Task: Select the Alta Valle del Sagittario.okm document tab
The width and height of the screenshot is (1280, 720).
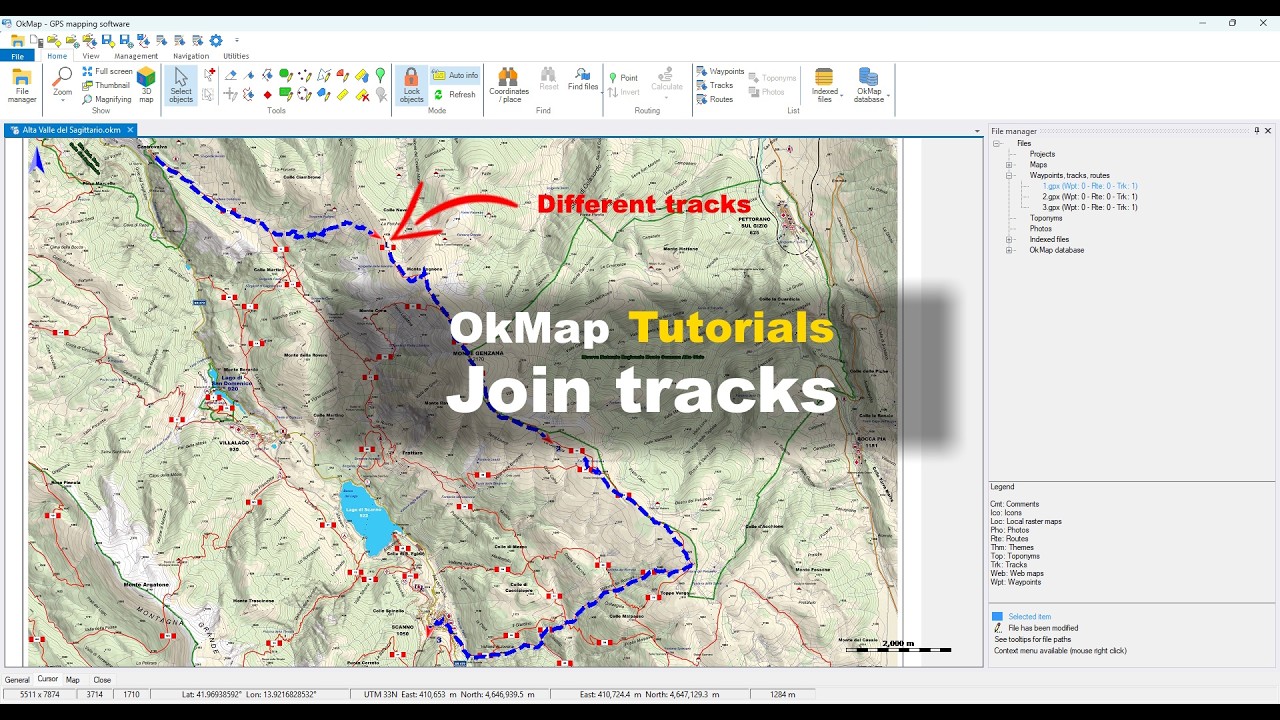Action: 71,130
